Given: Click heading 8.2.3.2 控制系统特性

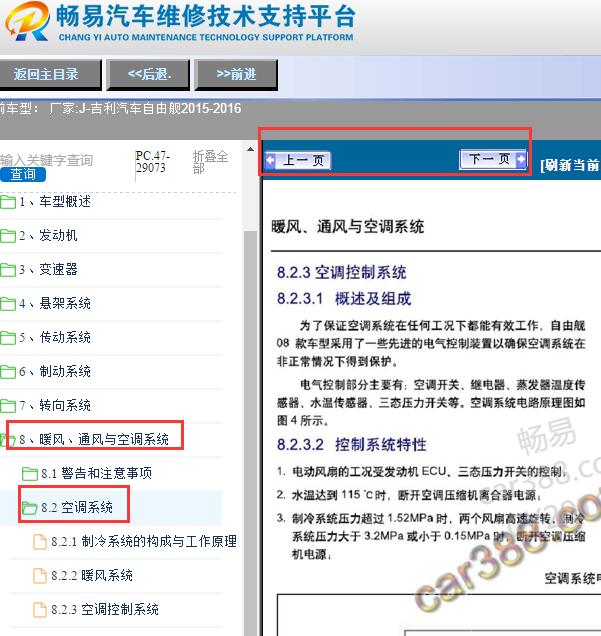Looking at the screenshot, I should click(352, 445).
